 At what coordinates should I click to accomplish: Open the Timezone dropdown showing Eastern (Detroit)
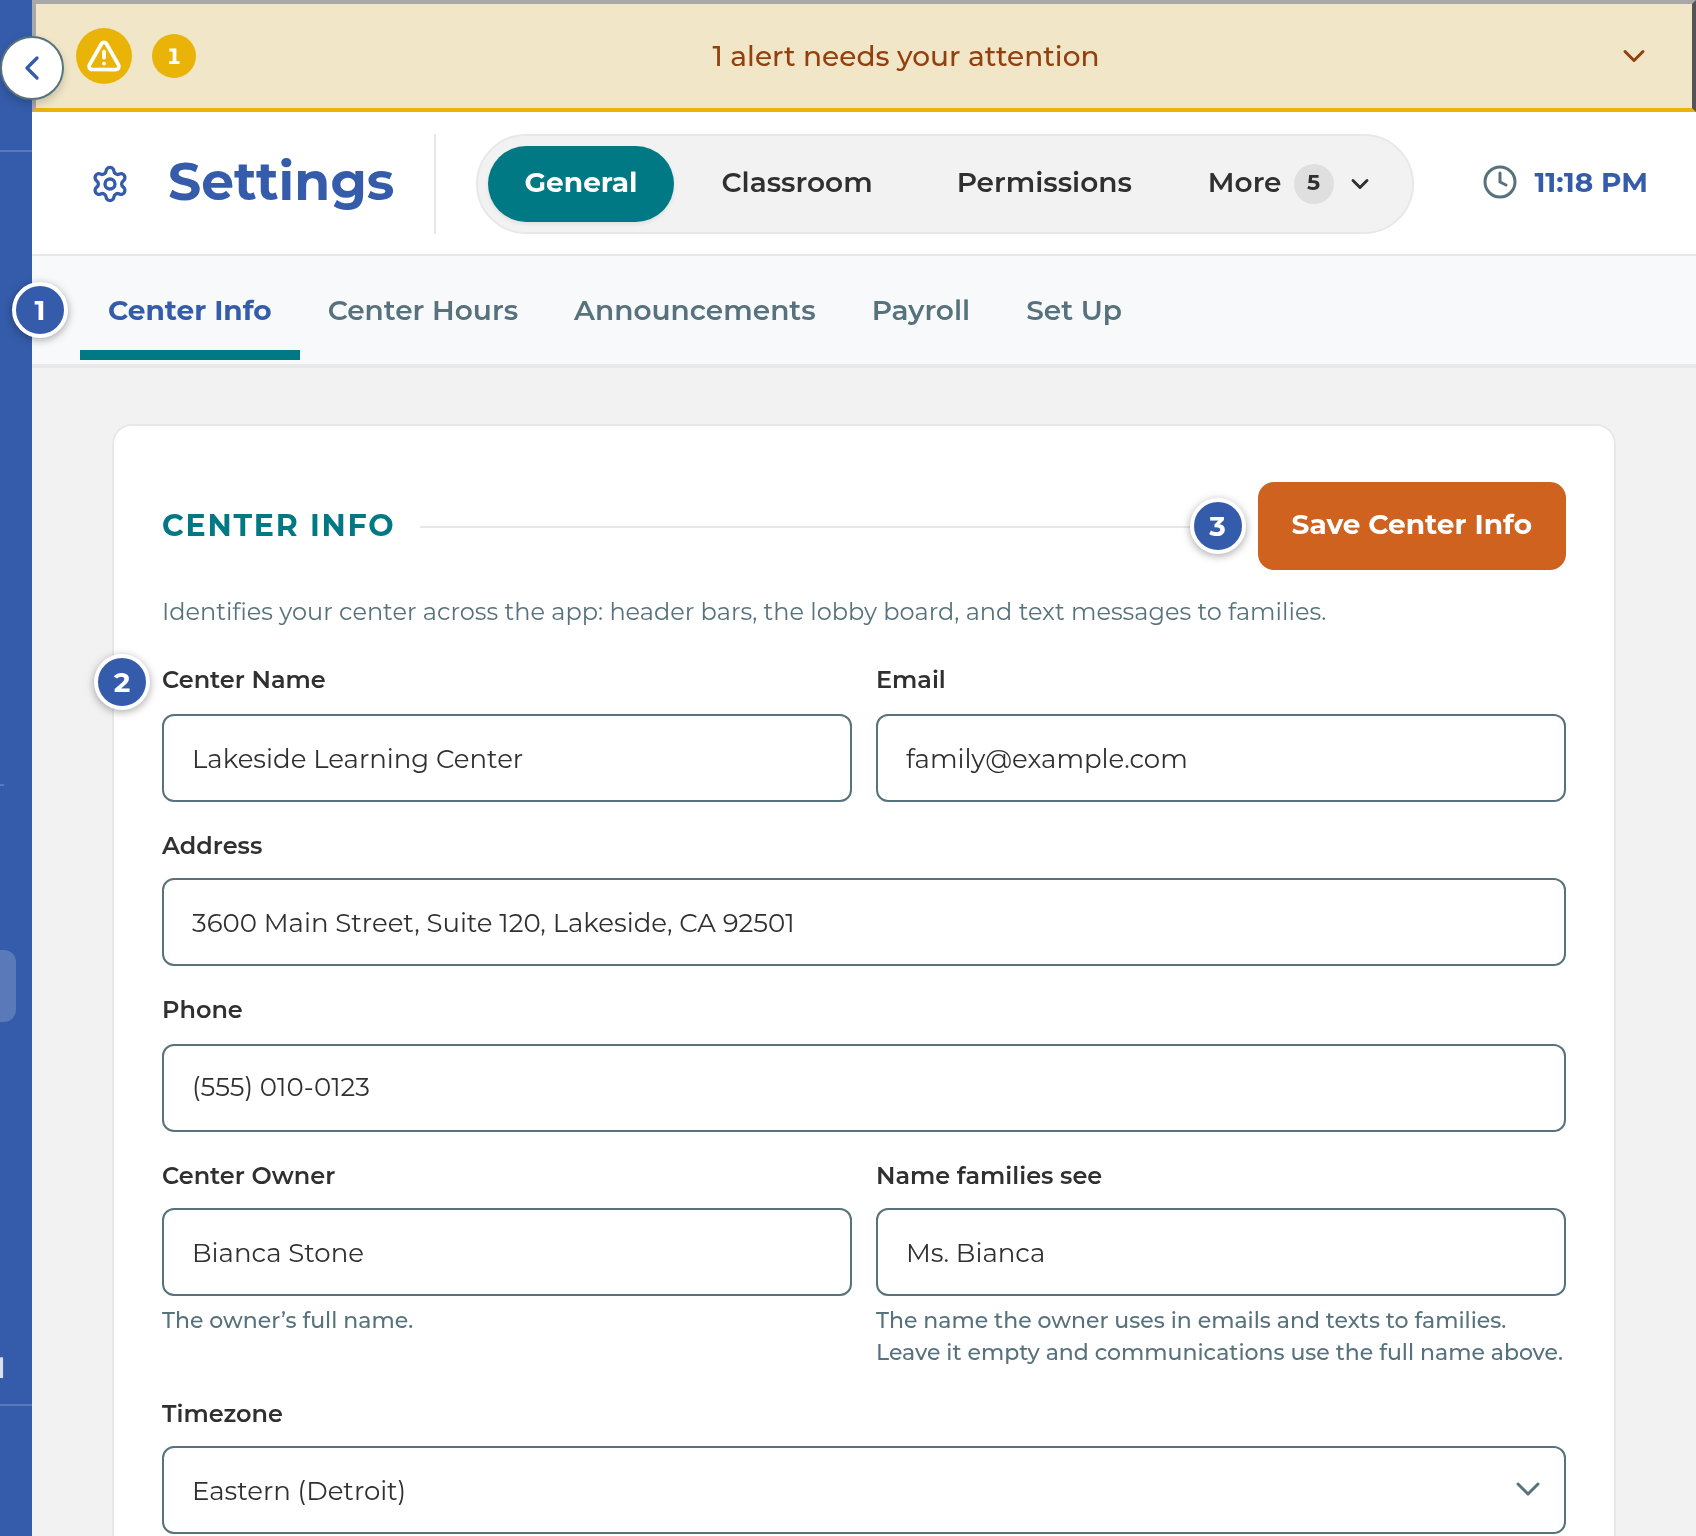(x=864, y=1490)
